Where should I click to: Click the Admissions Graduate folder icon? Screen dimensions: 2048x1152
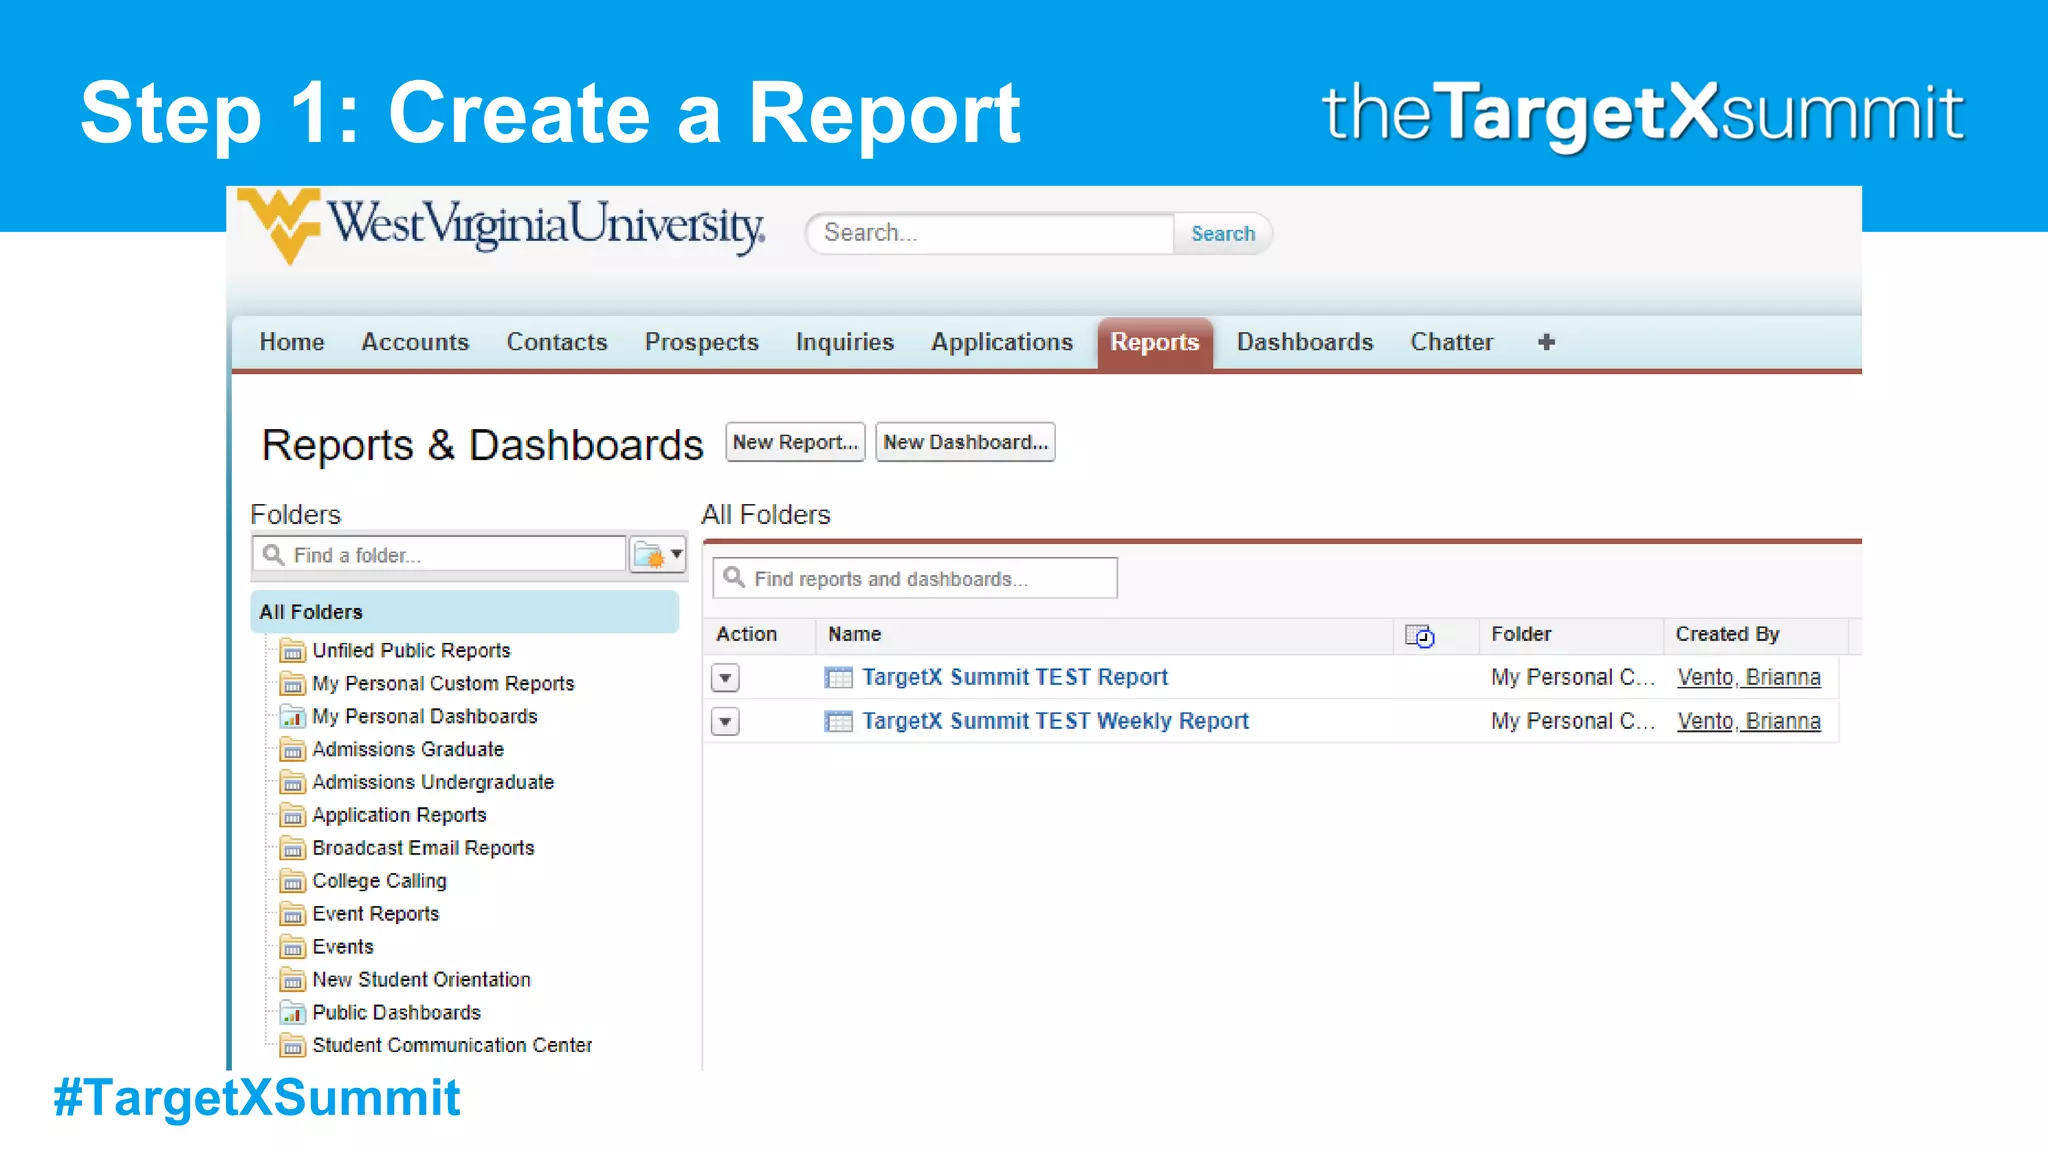pyautogui.click(x=292, y=750)
